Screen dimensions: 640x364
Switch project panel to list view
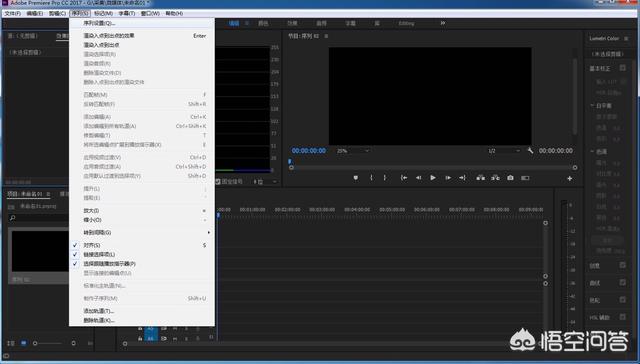11,343
